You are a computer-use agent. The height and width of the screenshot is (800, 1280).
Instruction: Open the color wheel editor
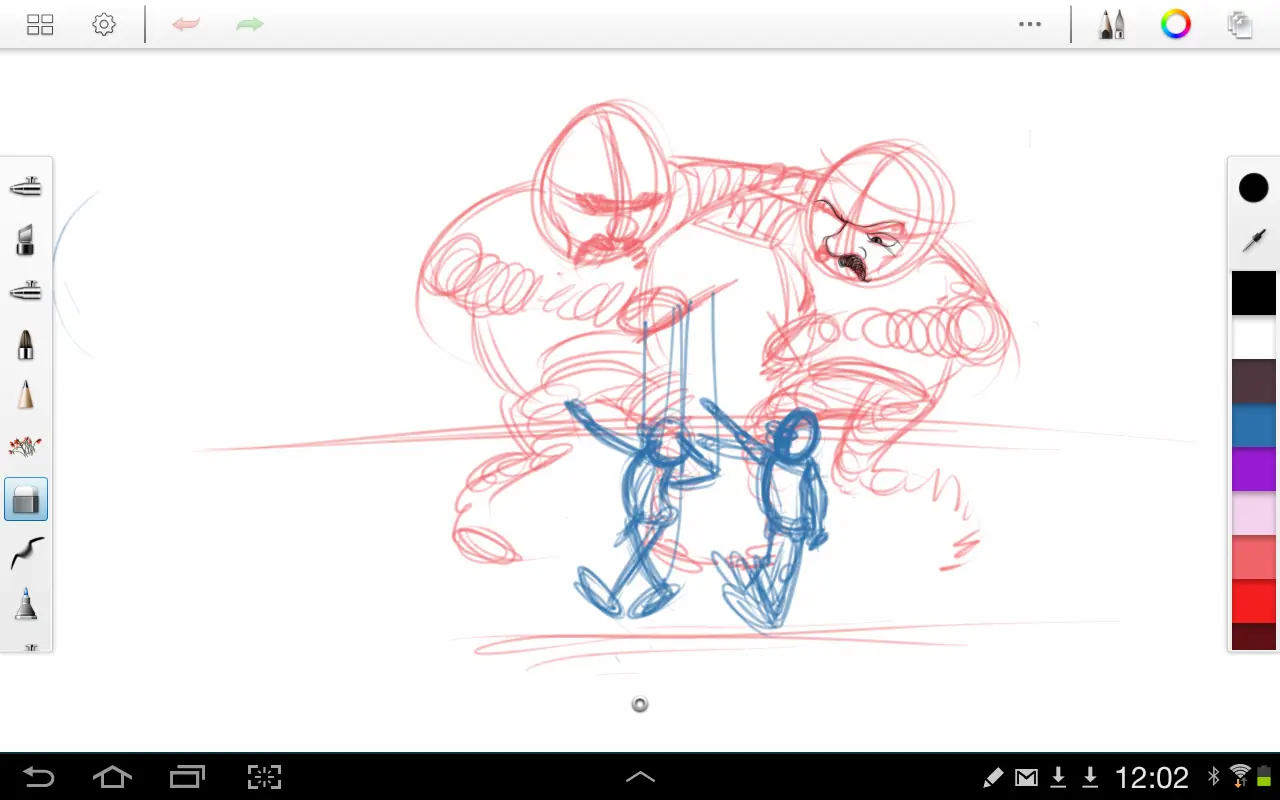1176,25
